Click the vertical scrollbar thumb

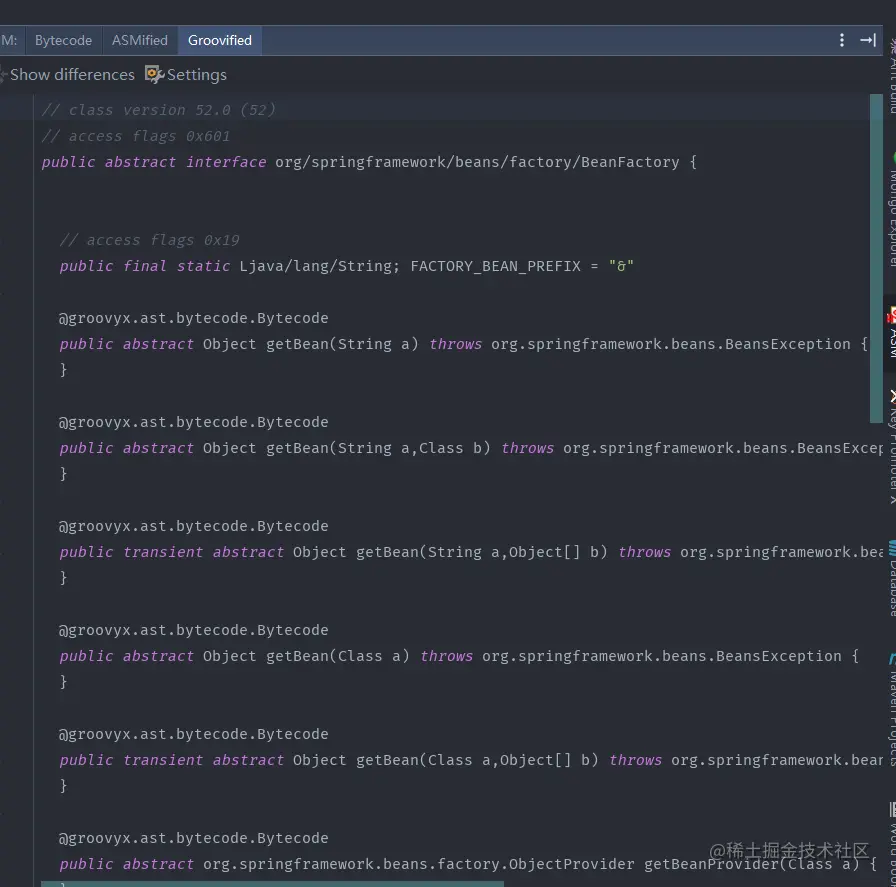(x=876, y=258)
